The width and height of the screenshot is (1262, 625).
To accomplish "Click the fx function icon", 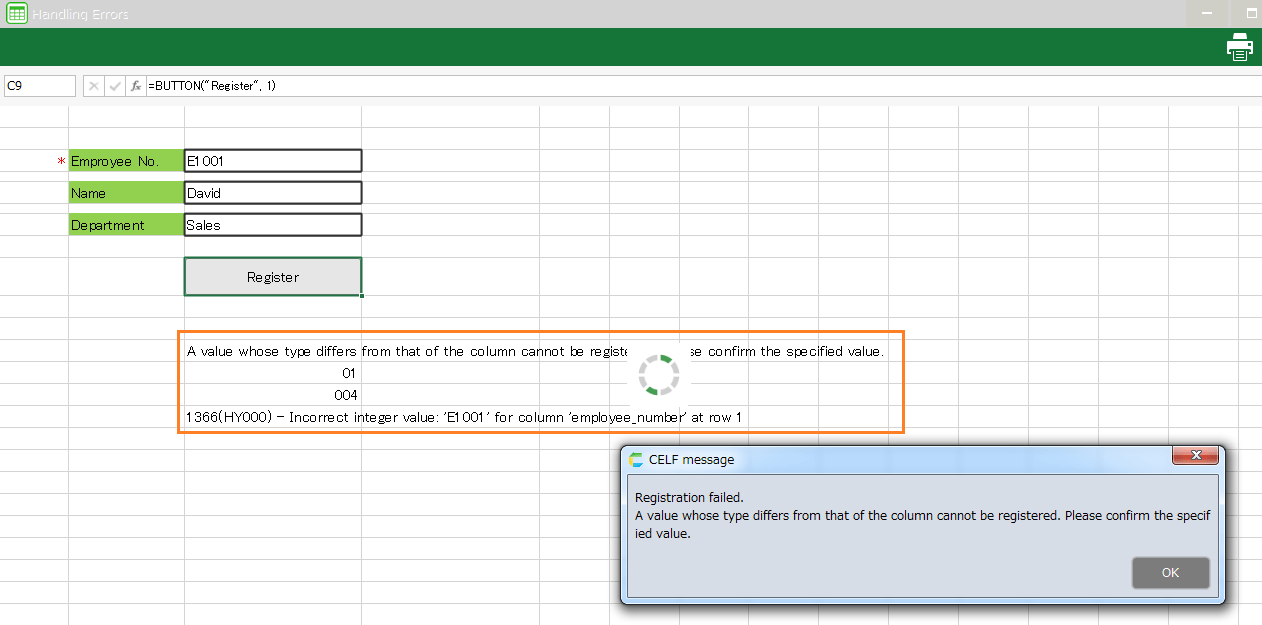I will coord(136,86).
